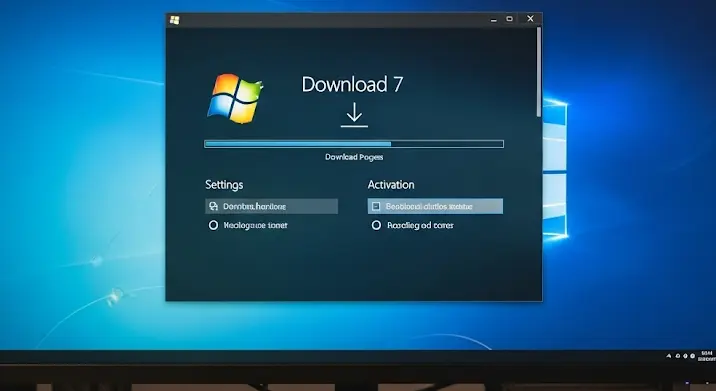Close the download dialog window
Viewport: 716px width, 391px height.
[x=530, y=19]
